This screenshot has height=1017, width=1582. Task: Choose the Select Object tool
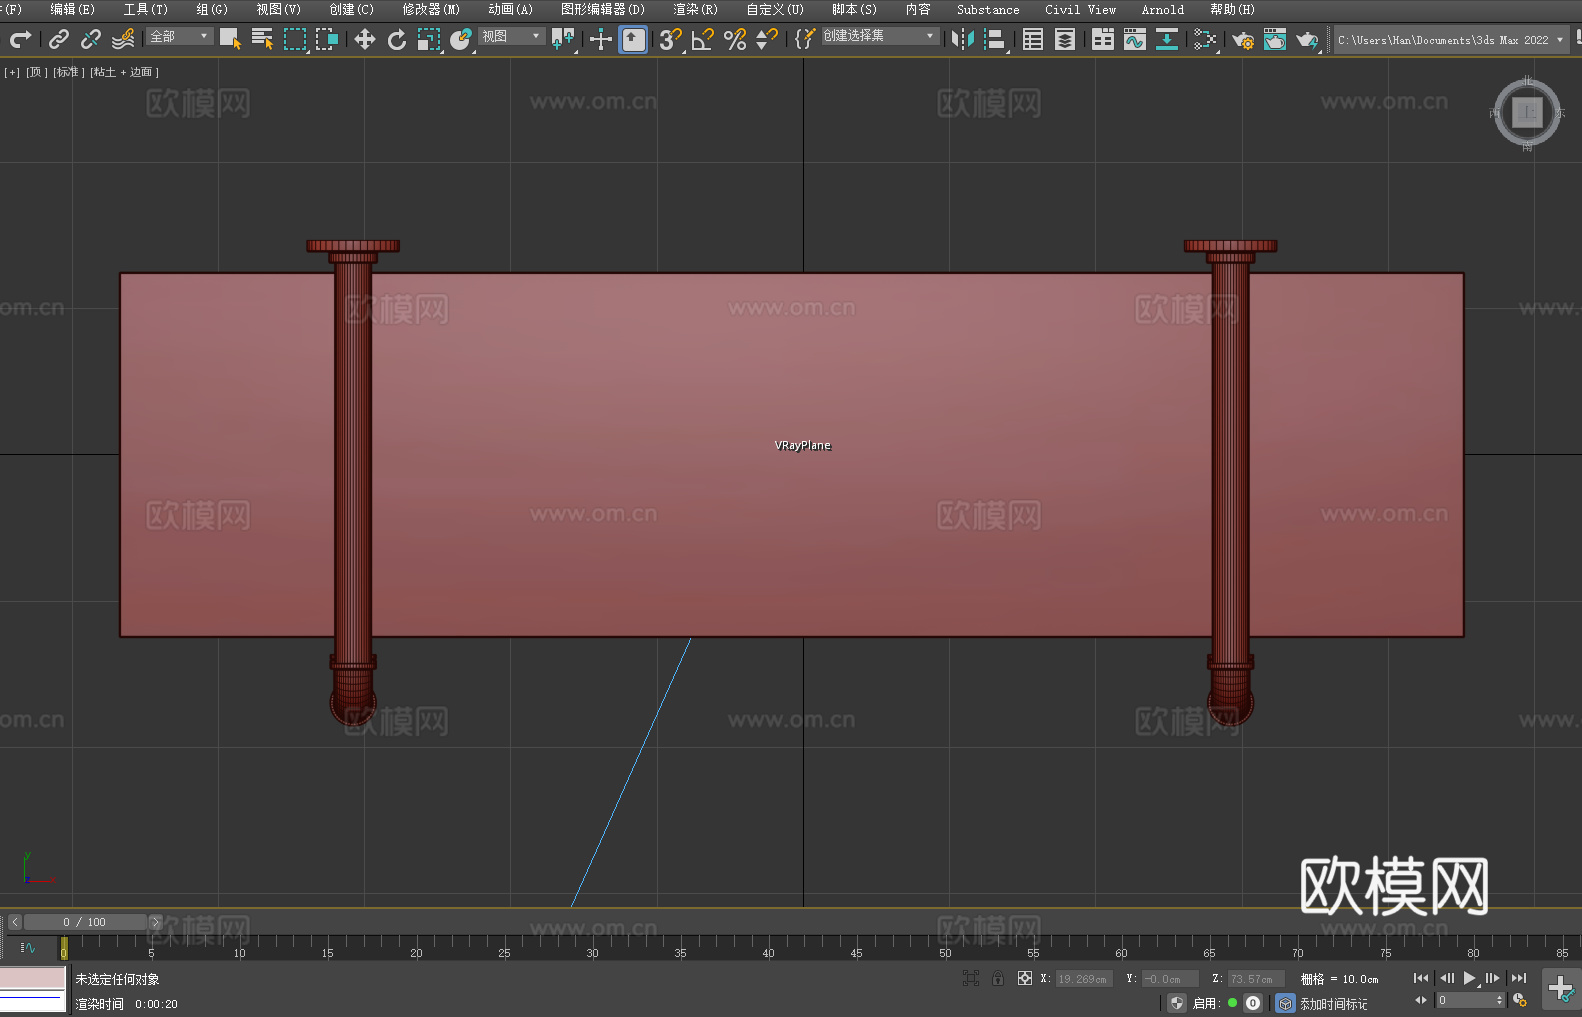click(x=230, y=39)
